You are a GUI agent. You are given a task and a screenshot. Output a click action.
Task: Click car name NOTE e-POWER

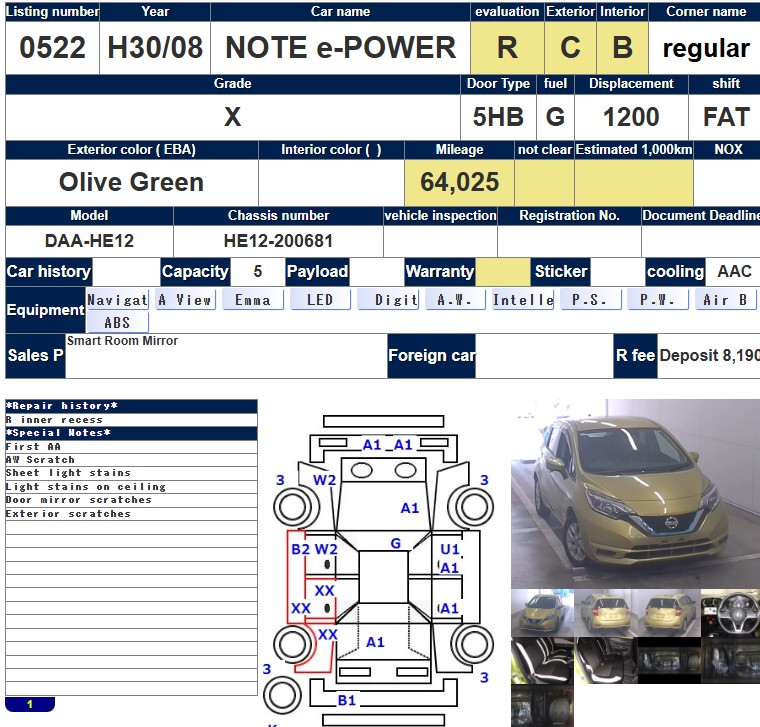tap(340, 47)
